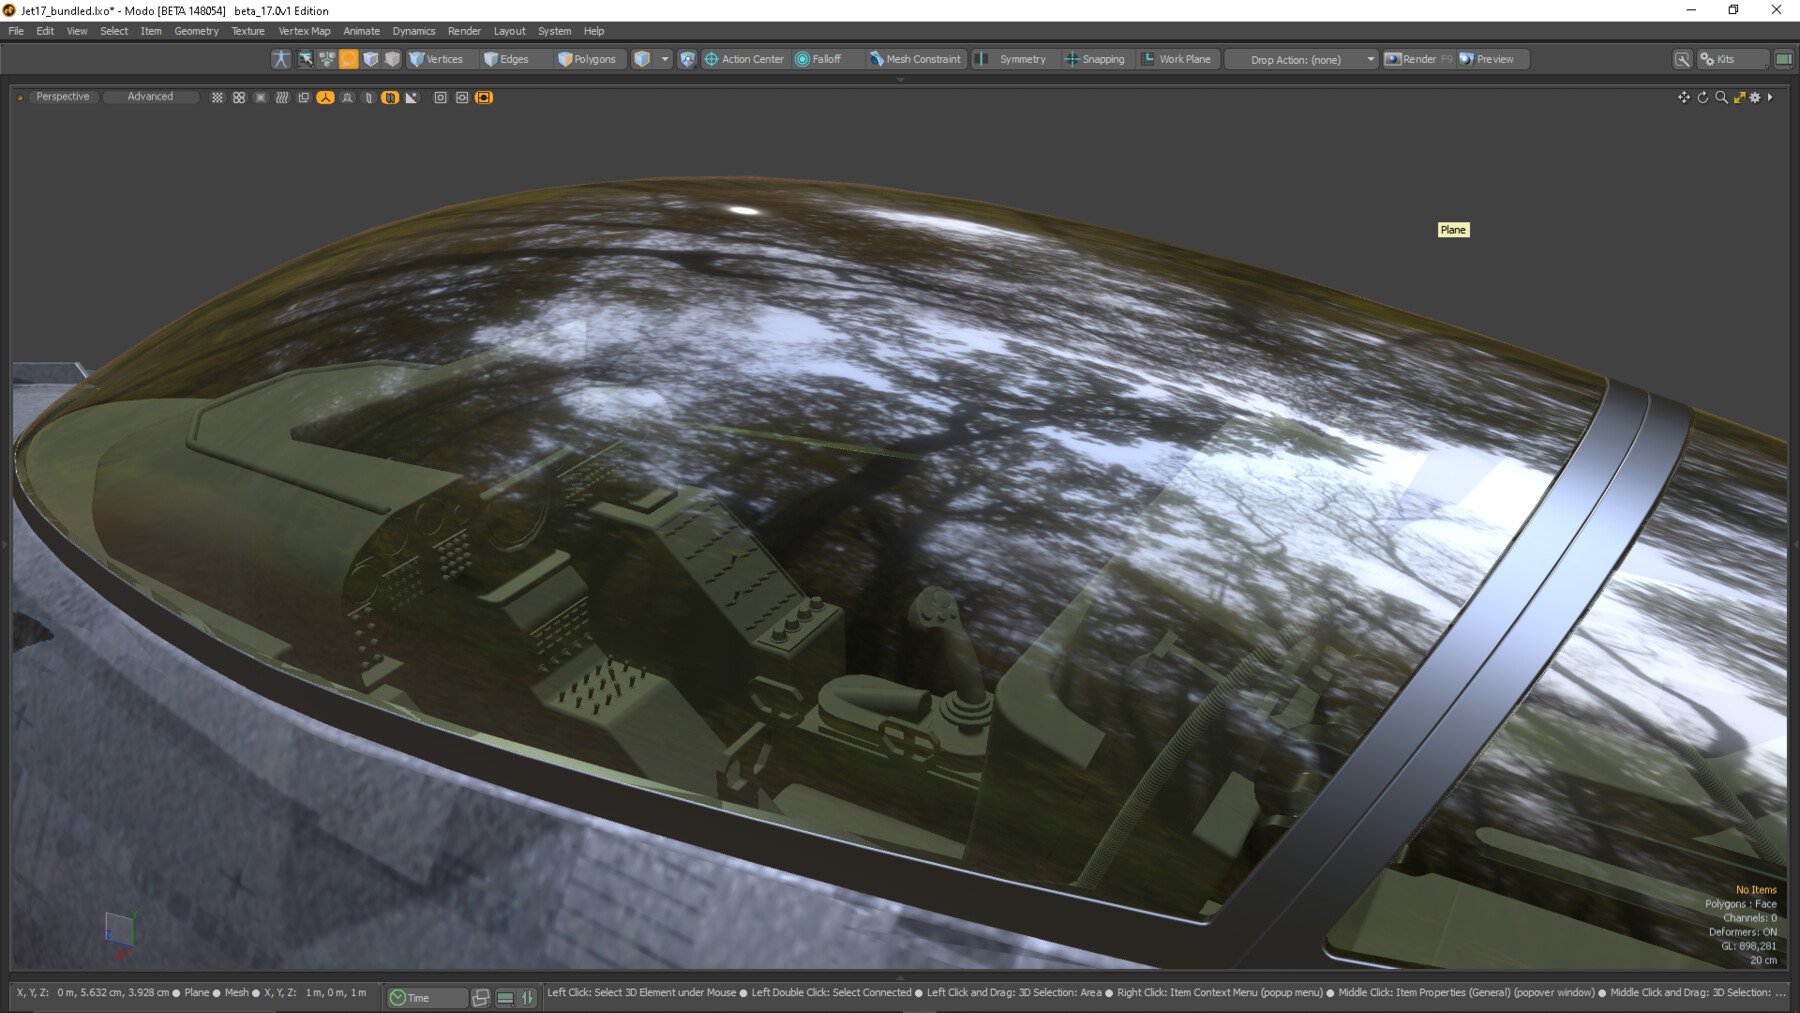Click the viewport zoom magnifier icon

1721,97
